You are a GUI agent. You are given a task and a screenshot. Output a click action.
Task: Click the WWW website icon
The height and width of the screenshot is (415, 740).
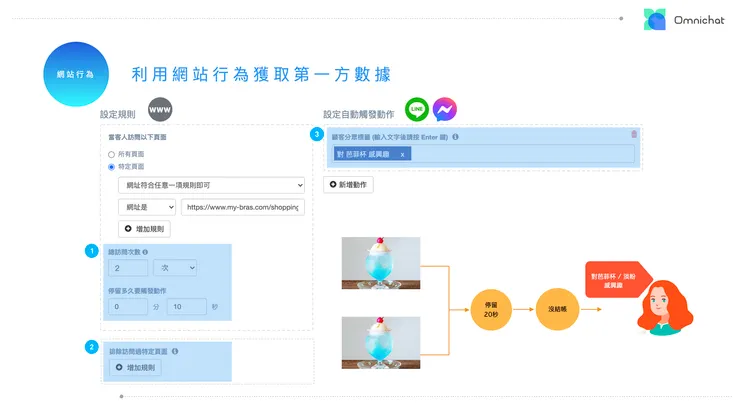pyautogui.click(x=160, y=110)
